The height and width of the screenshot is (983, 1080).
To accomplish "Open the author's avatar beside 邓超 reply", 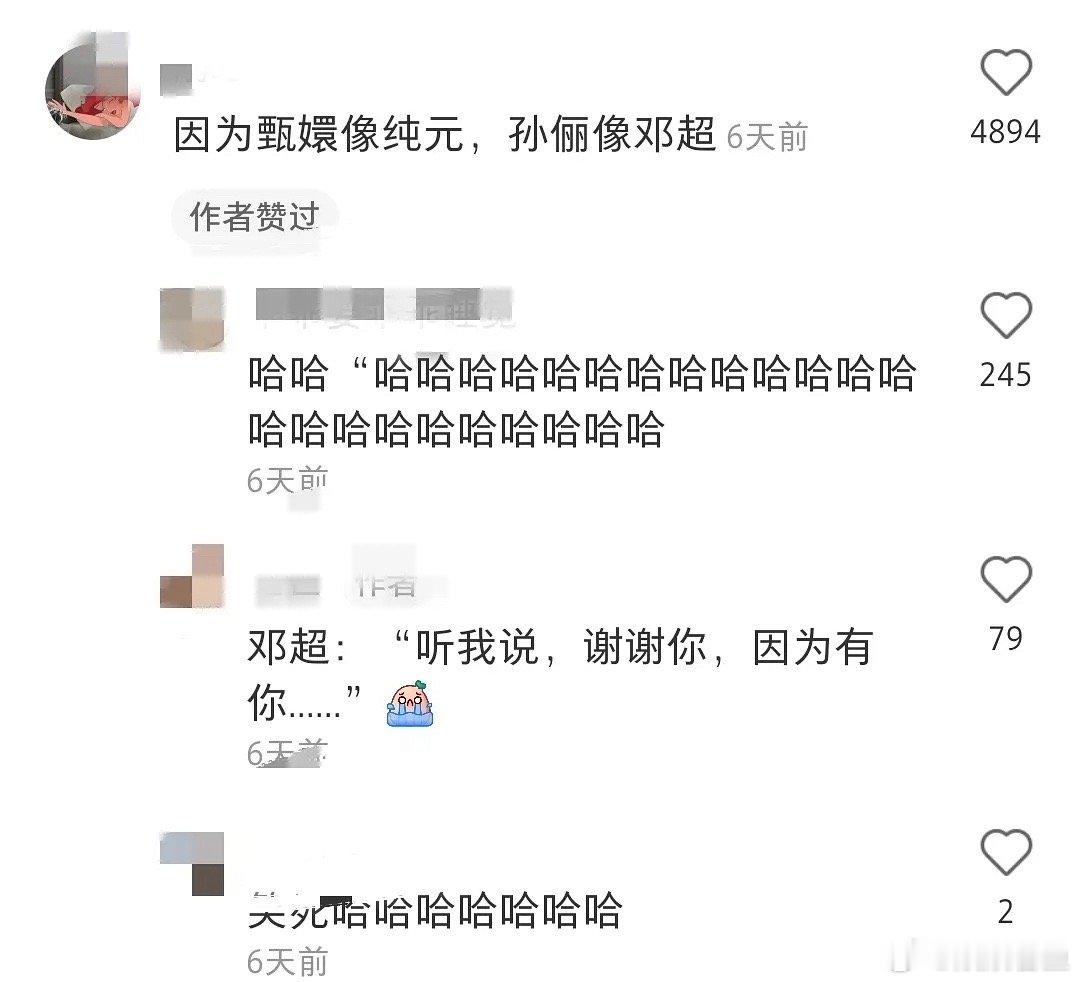I will [x=192, y=576].
